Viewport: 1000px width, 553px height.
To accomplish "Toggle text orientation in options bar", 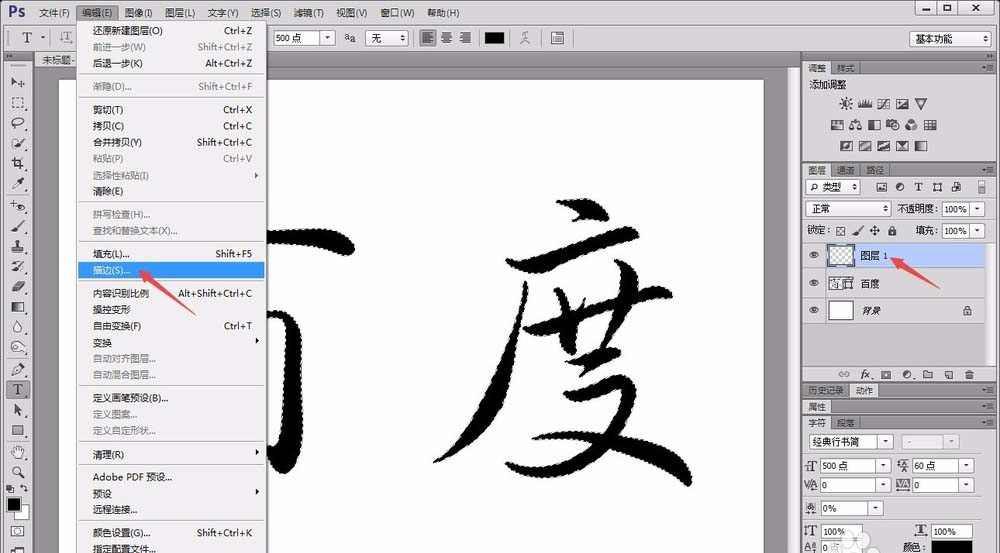I will [66, 38].
